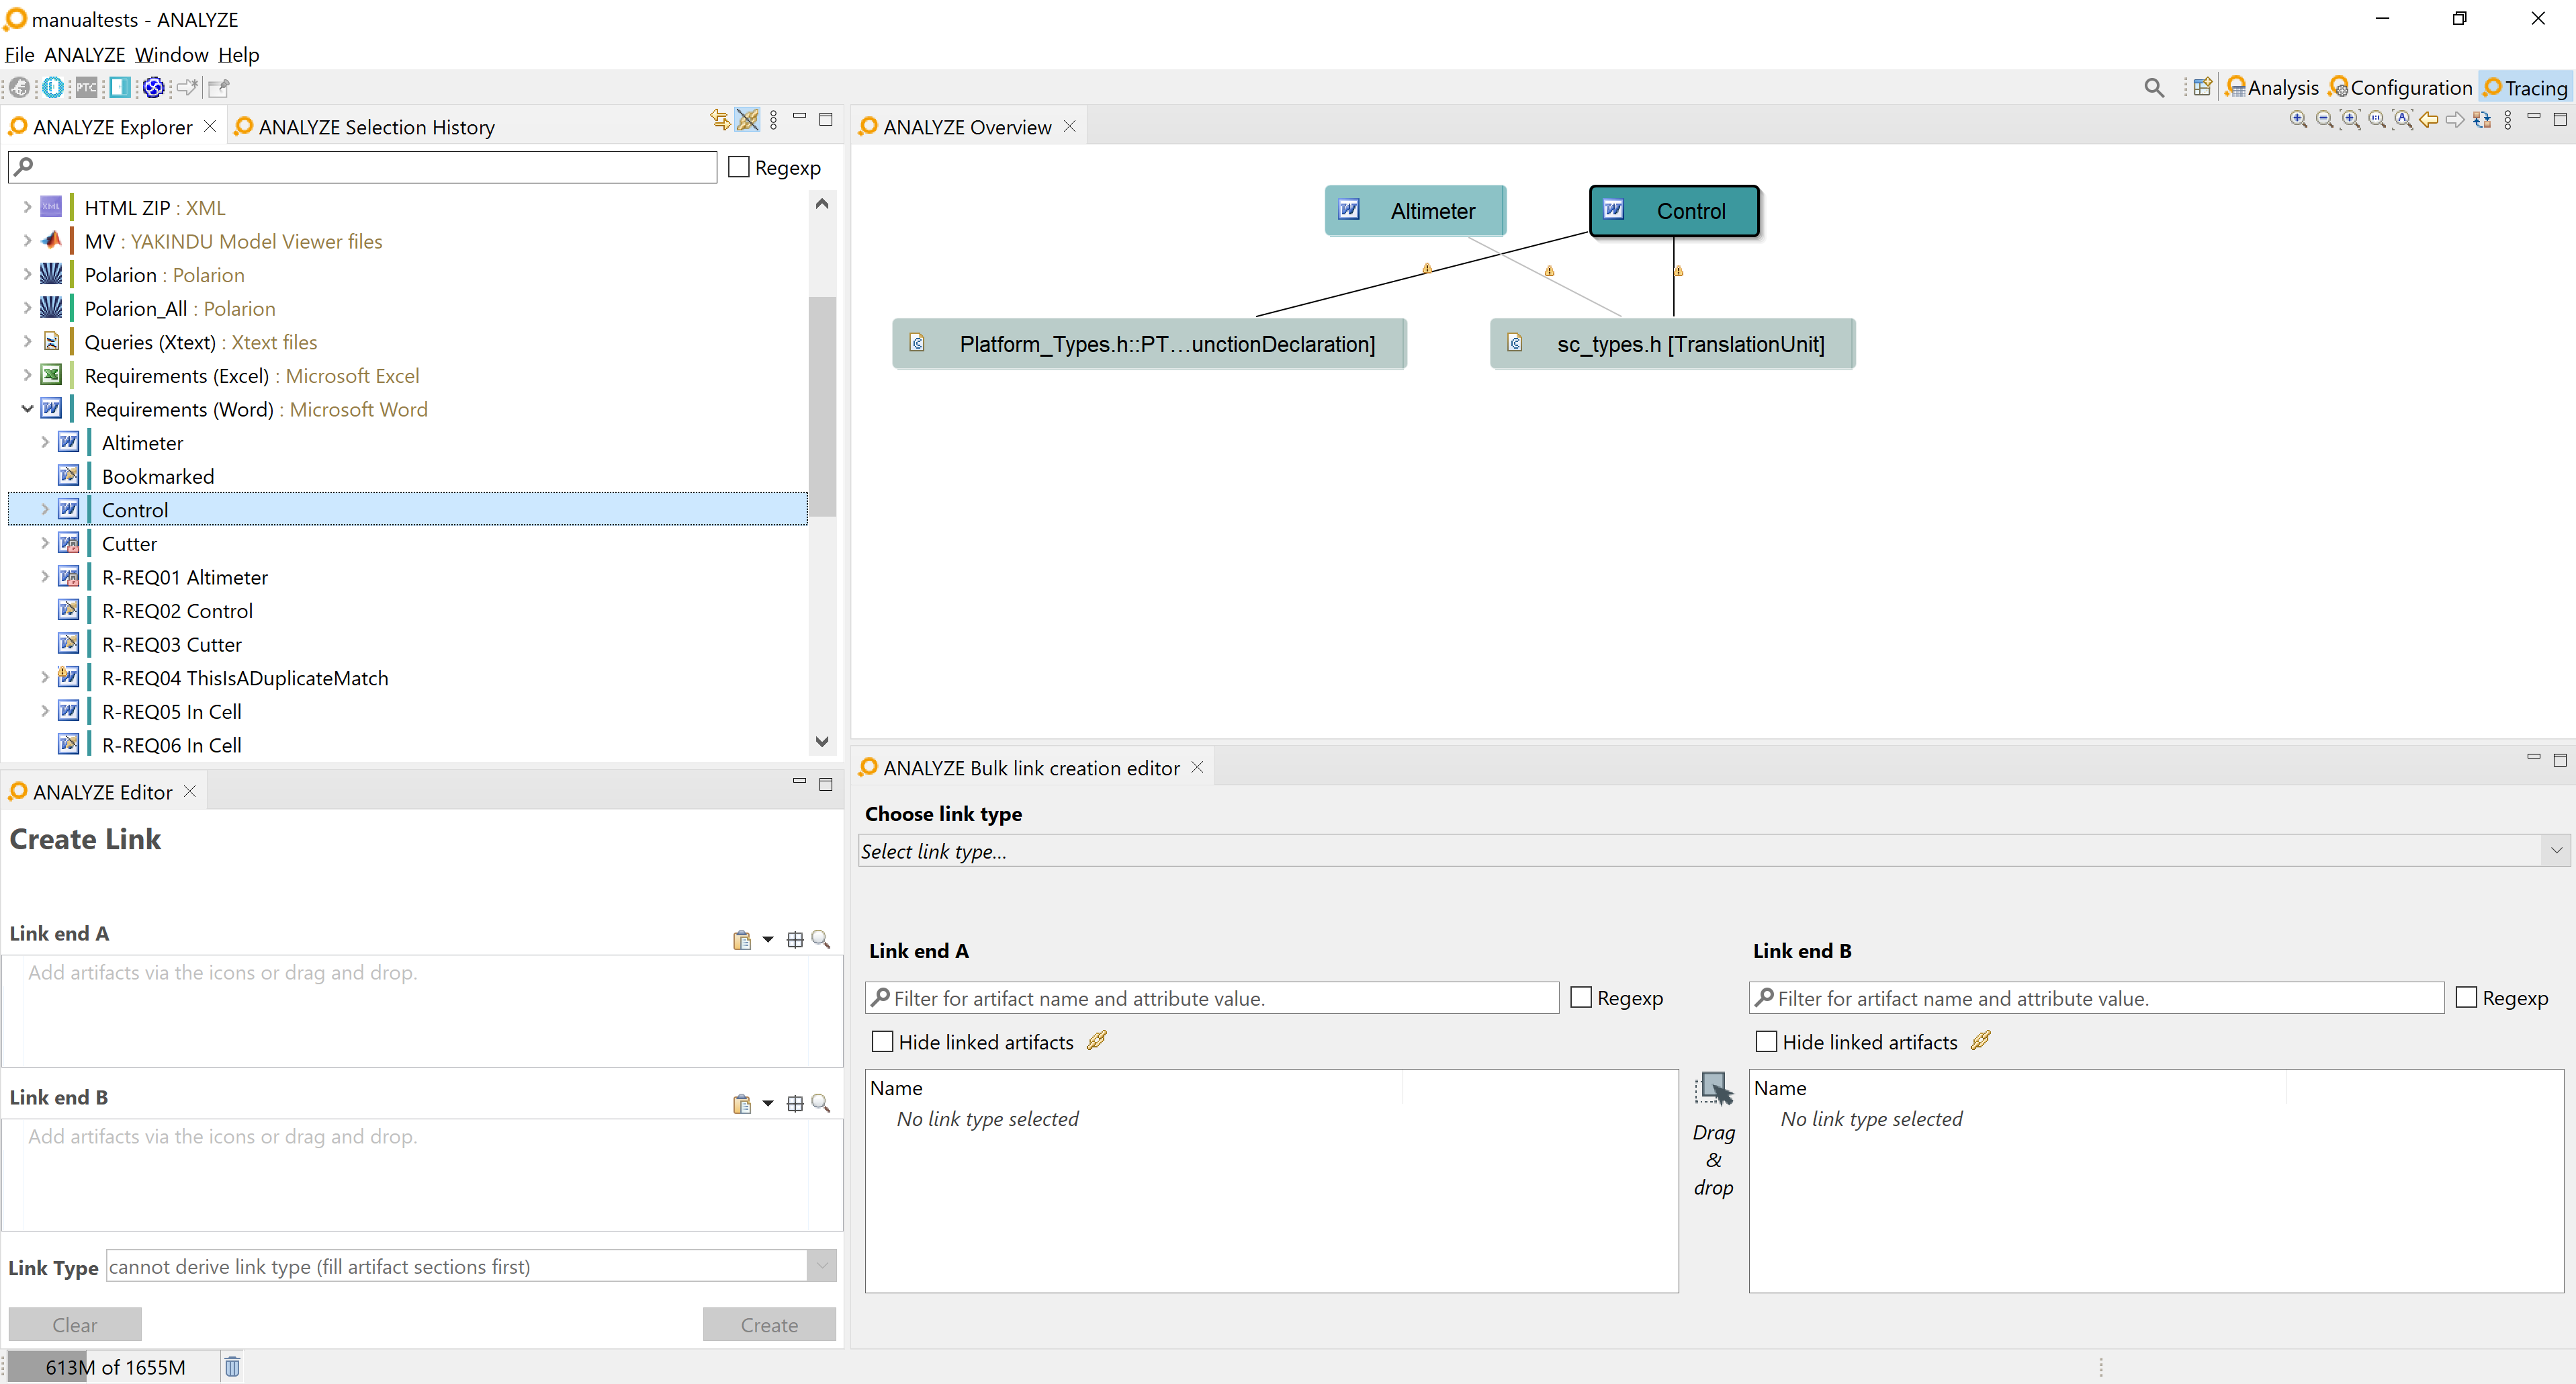Click the Drag & drop icon in Bulk editor
This screenshot has width=2576, height=1384.
1714,1089
